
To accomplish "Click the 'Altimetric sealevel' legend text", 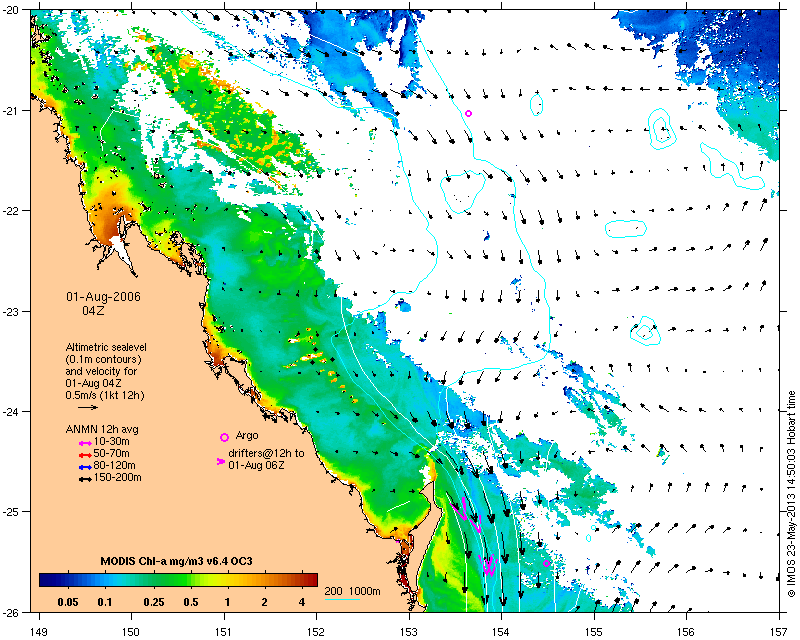I will pyautogui.click(x=106, y=348).
